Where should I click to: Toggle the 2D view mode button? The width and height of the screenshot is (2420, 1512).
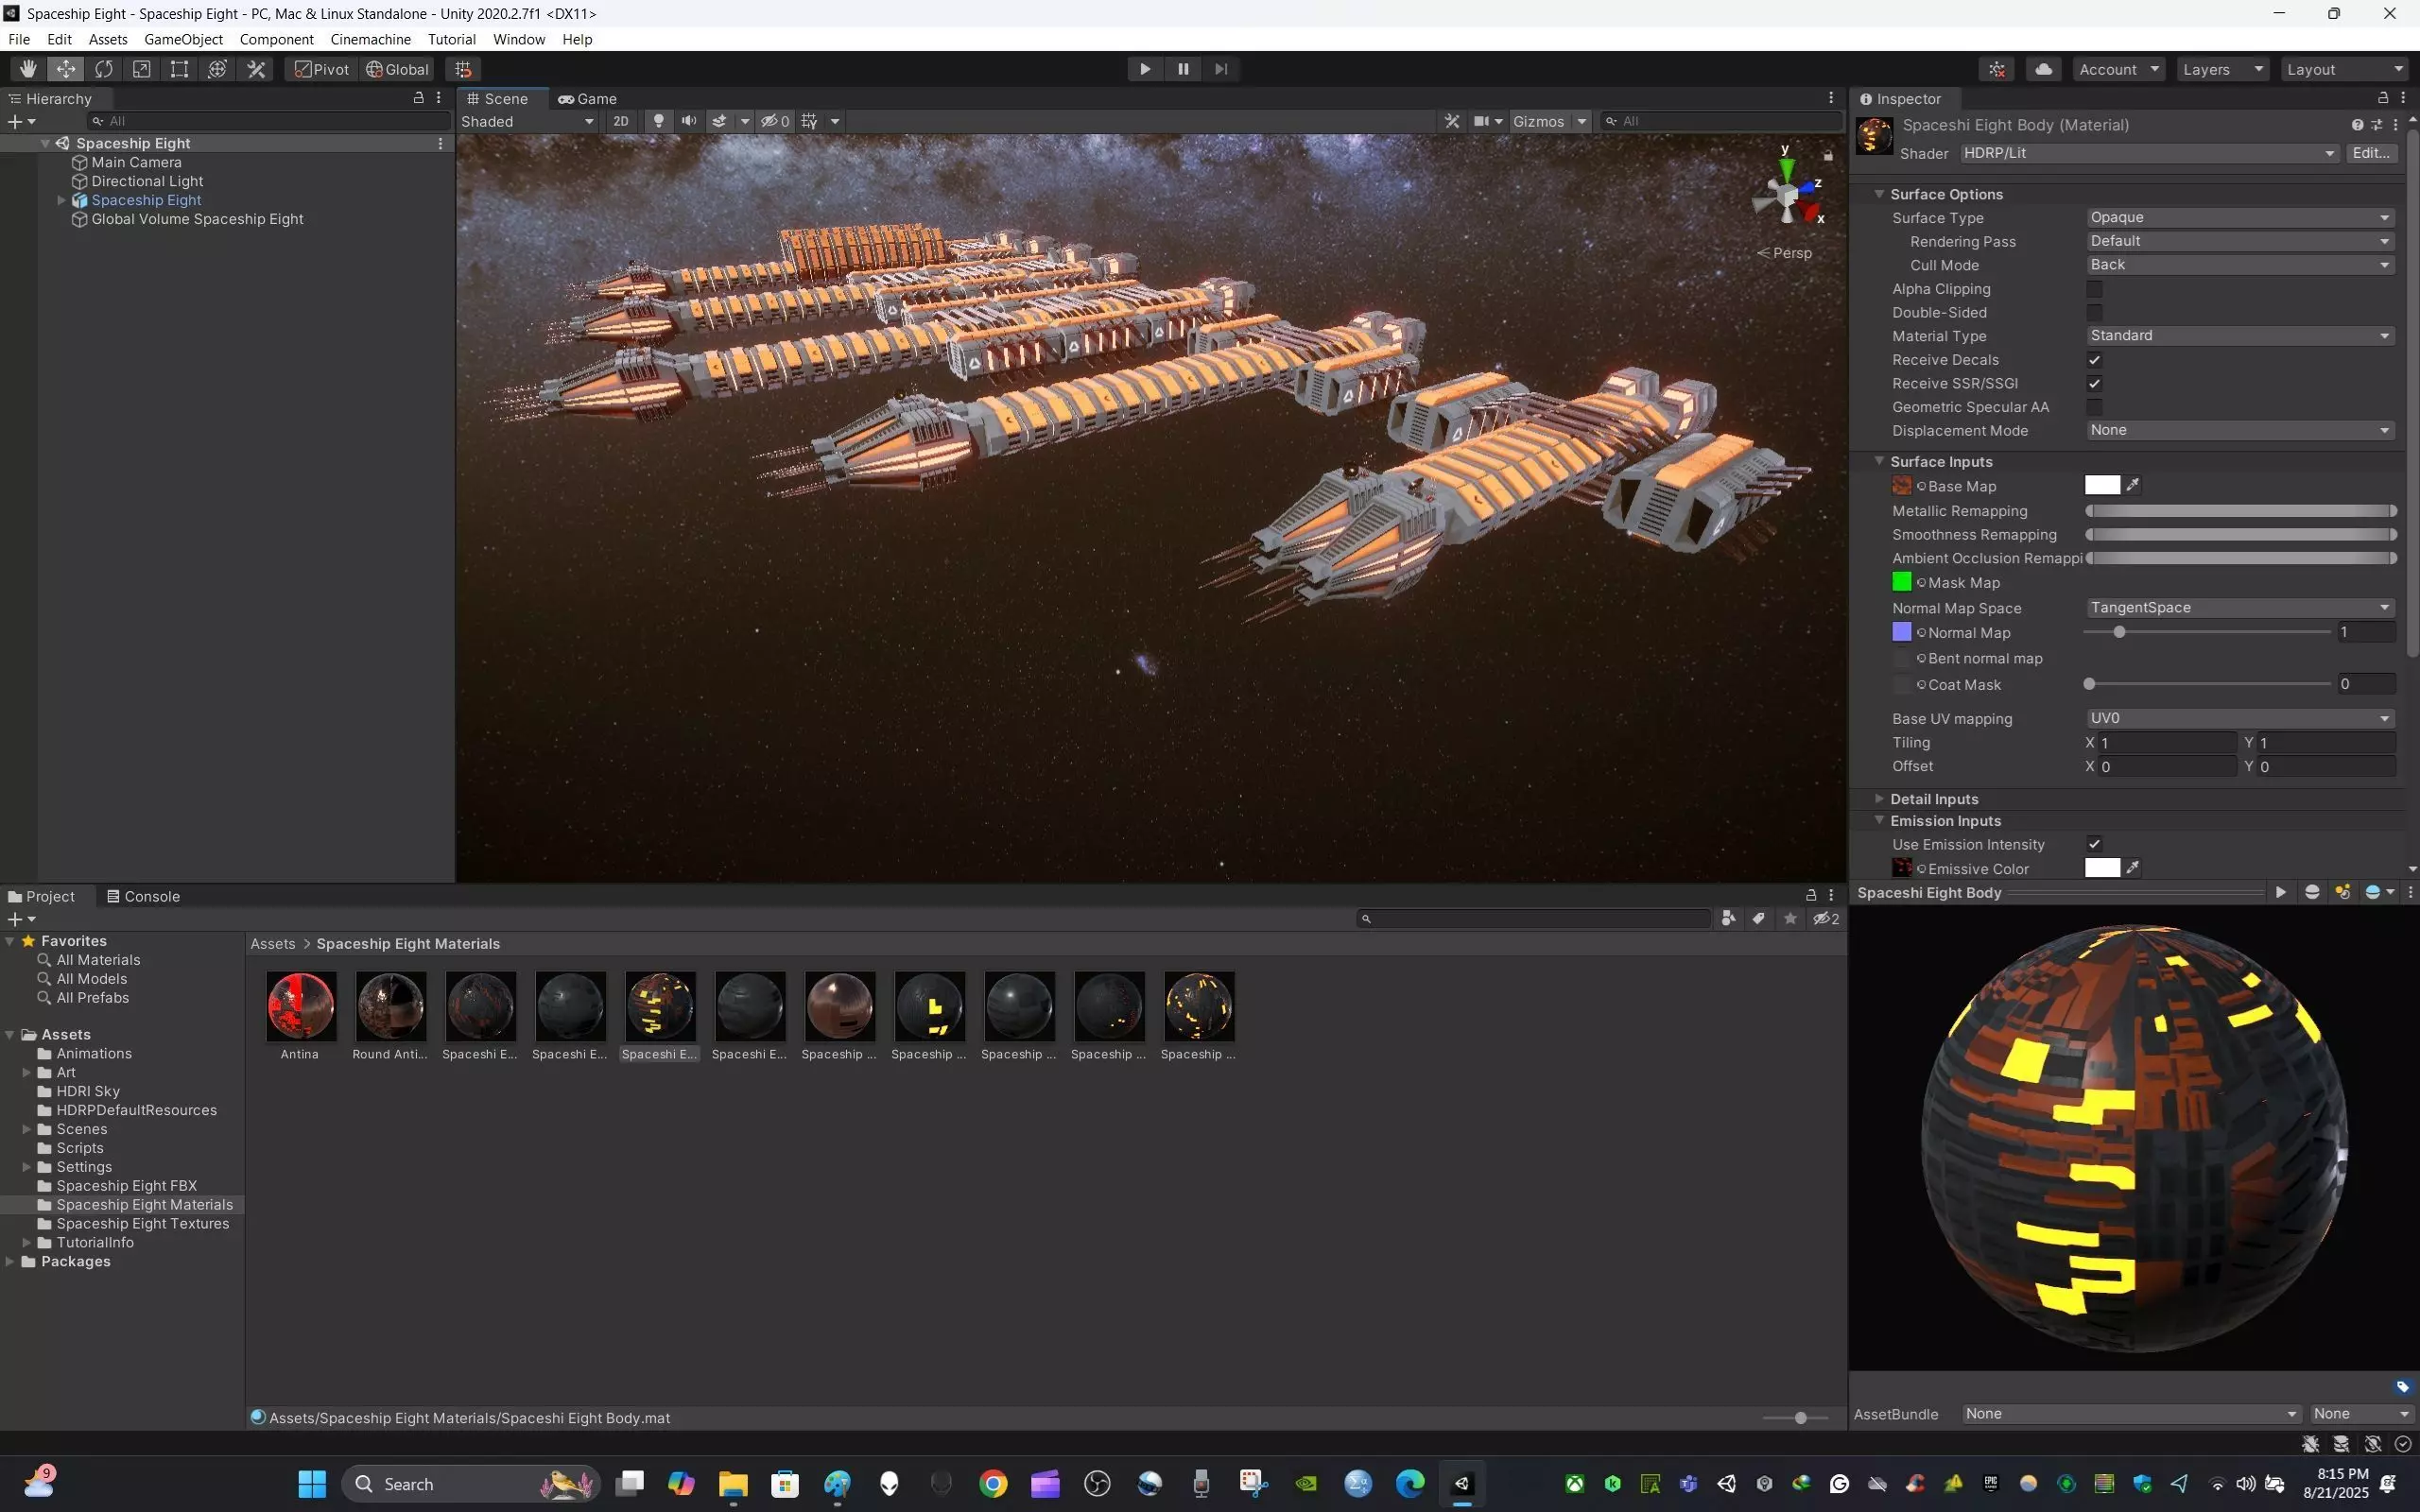tap(621, 121)
